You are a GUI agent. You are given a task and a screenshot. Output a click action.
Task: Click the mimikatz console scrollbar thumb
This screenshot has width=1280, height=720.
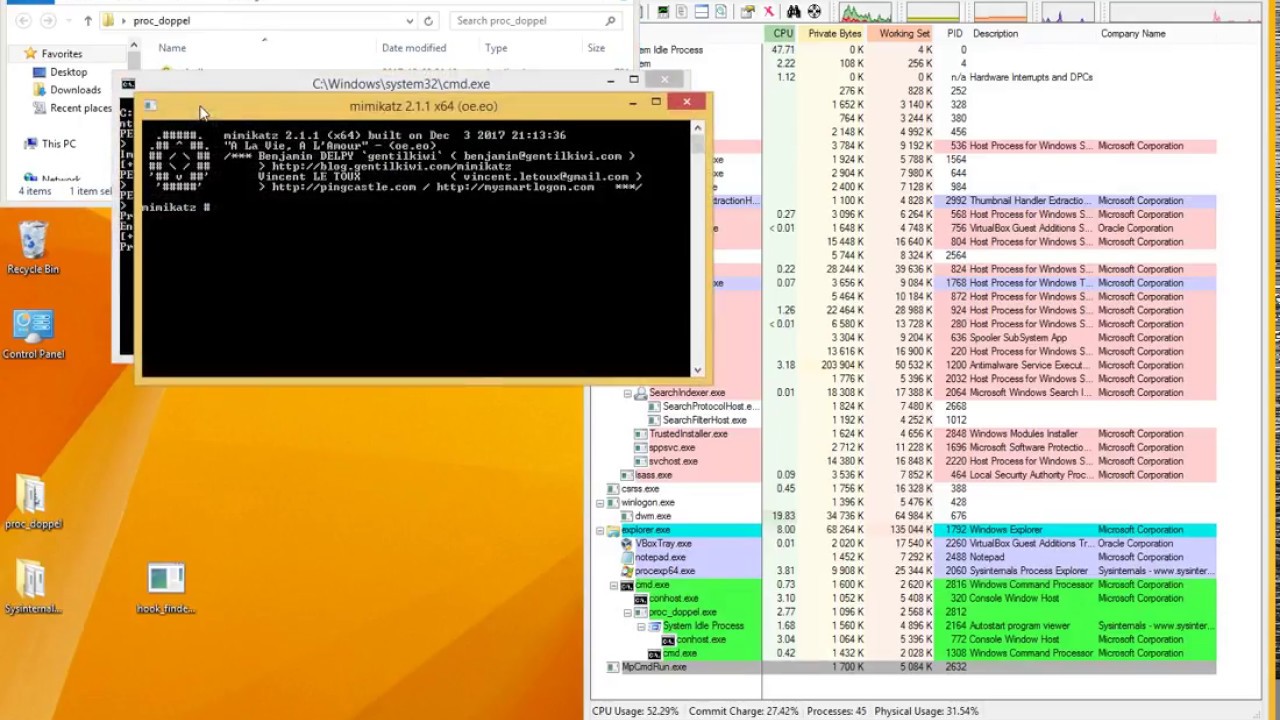click(697, 144)
